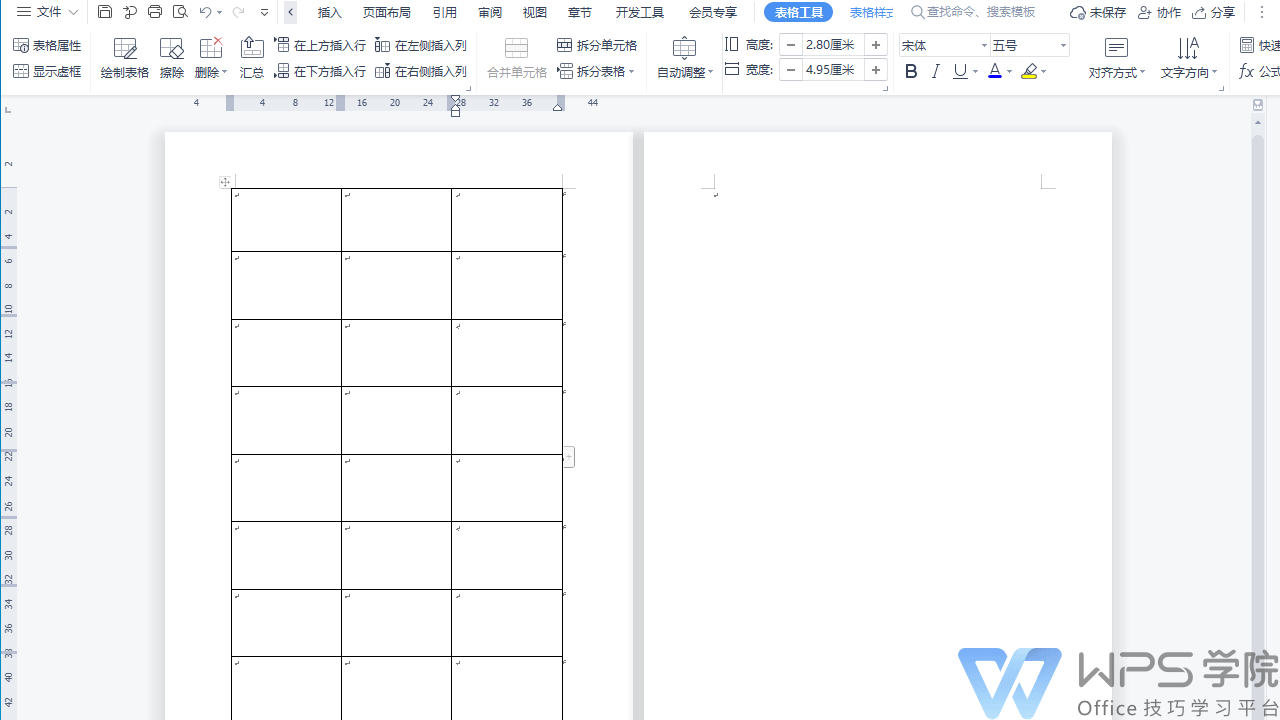Switch to Chapter (章节) tab
Screen dimensions: 1280x720
(580, 13)
